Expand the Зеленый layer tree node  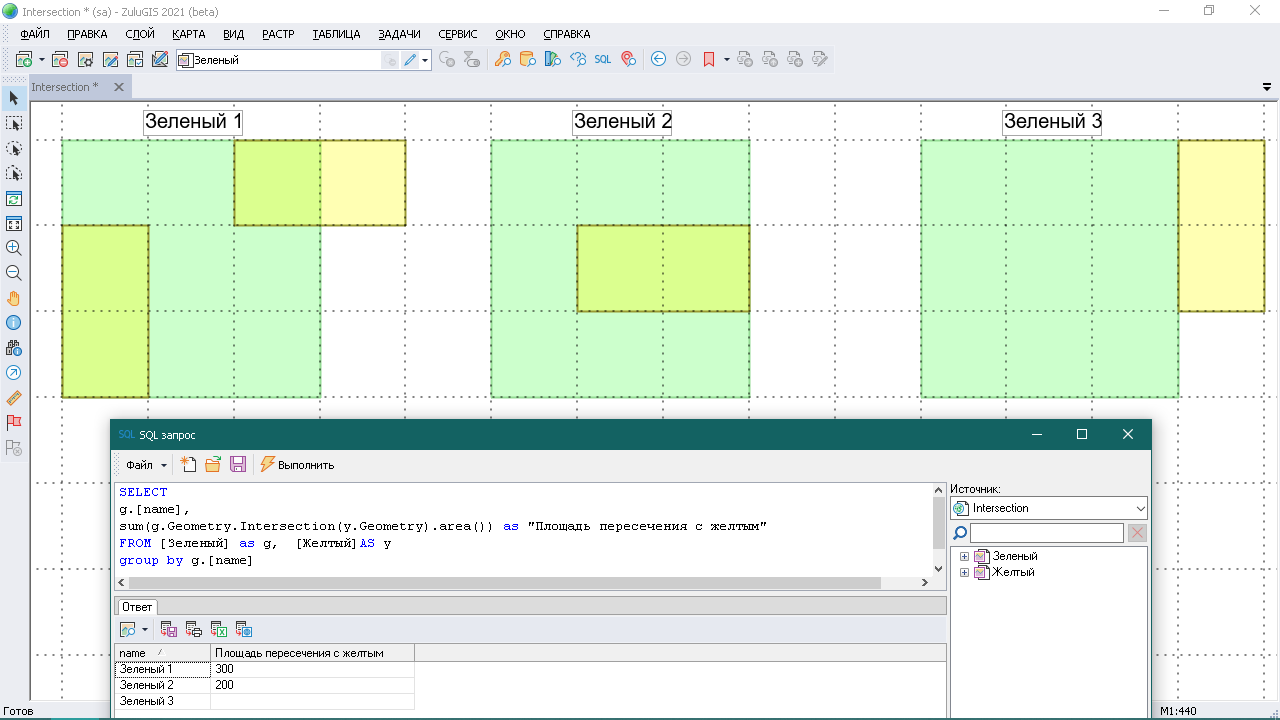click(x=964, y=556)
